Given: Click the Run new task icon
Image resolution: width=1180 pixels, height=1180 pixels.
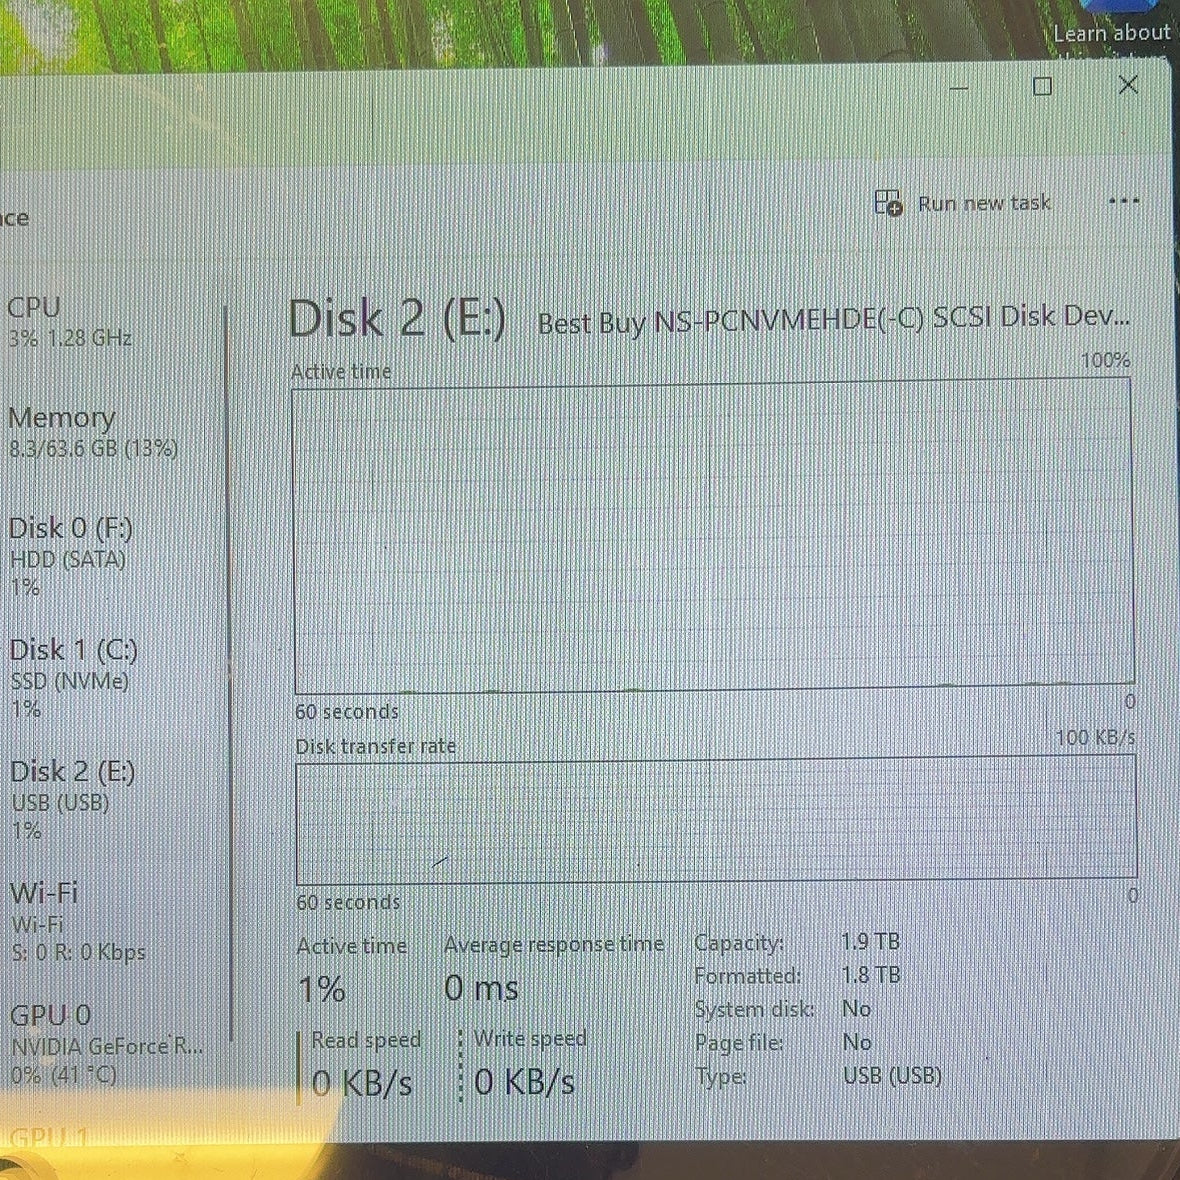Looking at the screenshot, I should [888, 203].
